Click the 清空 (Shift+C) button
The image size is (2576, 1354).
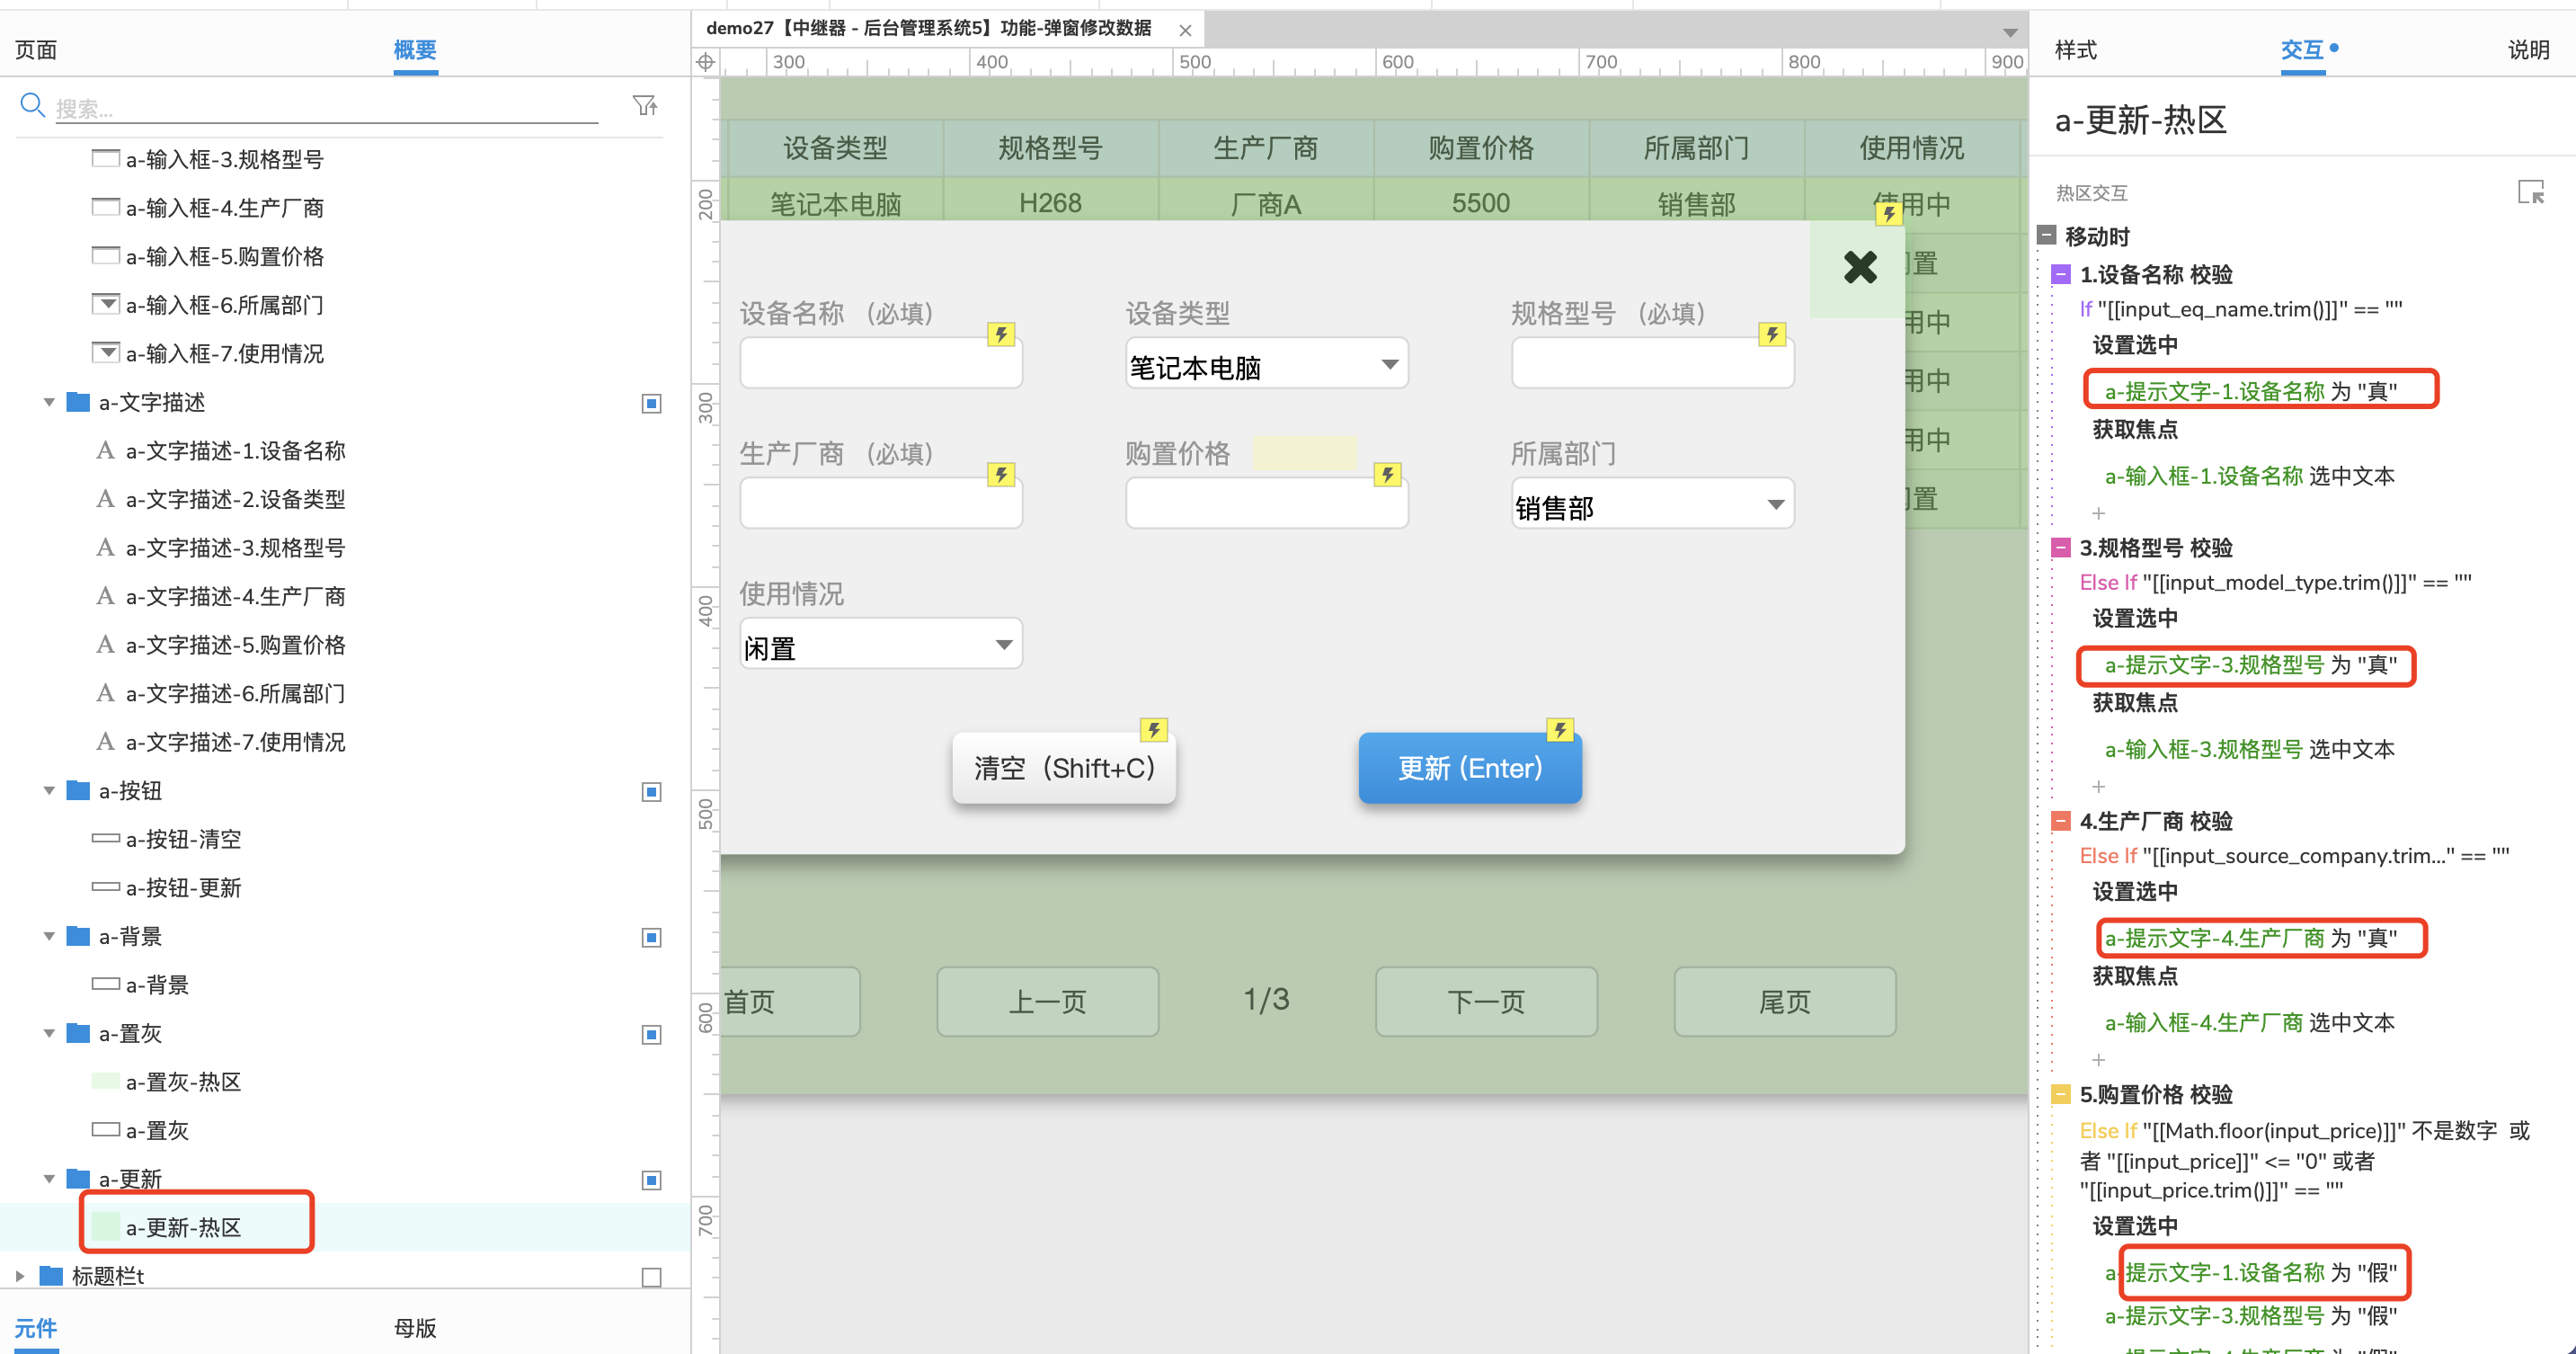tap(1064, 768)
